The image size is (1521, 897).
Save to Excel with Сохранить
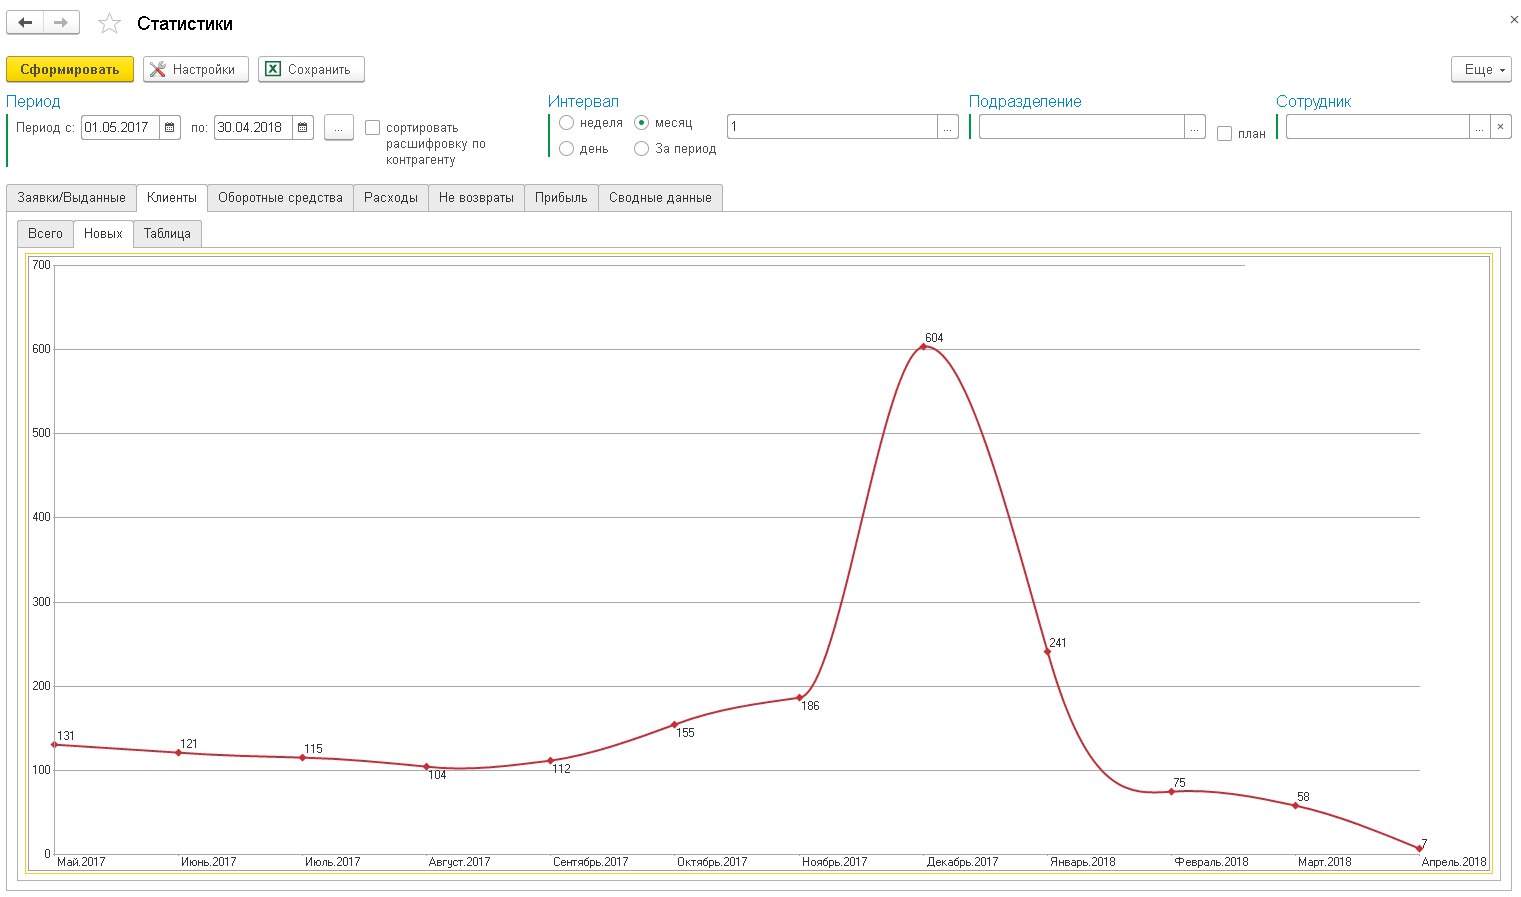311,69
